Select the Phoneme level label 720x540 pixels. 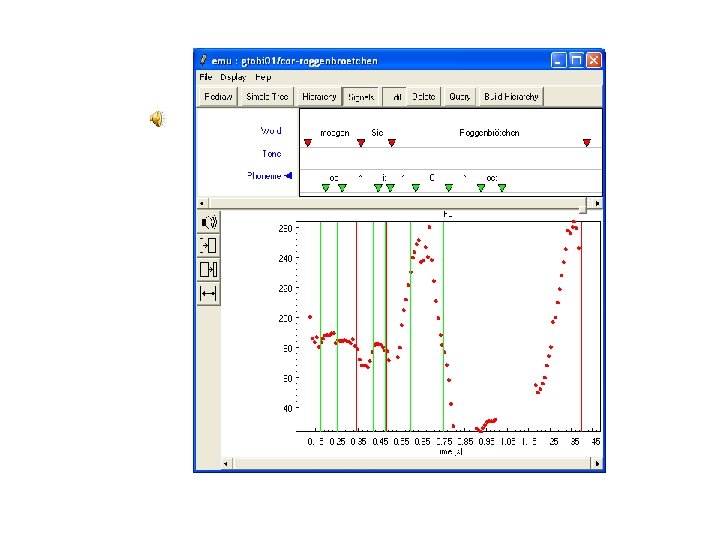(x=264, y=175)
